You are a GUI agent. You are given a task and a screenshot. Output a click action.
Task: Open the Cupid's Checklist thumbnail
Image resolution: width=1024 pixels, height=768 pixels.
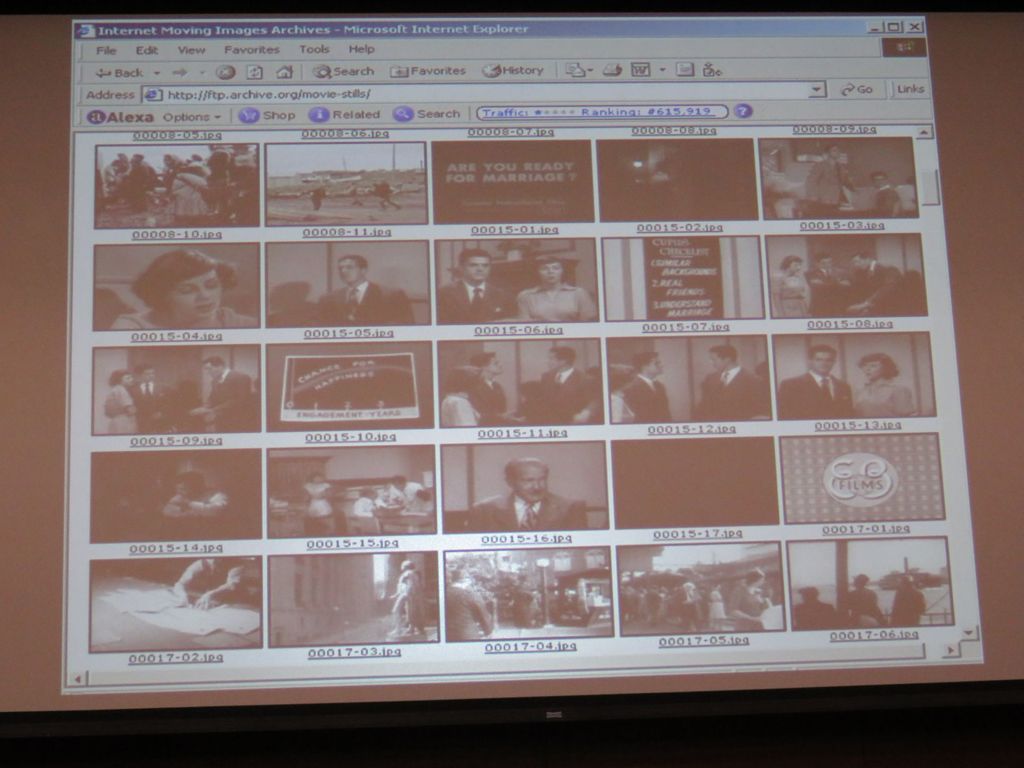682,279
